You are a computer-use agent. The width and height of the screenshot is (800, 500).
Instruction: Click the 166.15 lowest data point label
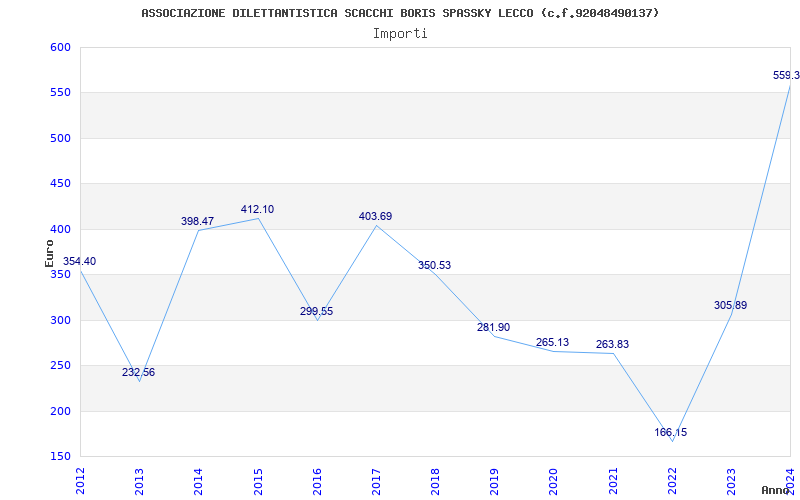[x=671, y=433]
